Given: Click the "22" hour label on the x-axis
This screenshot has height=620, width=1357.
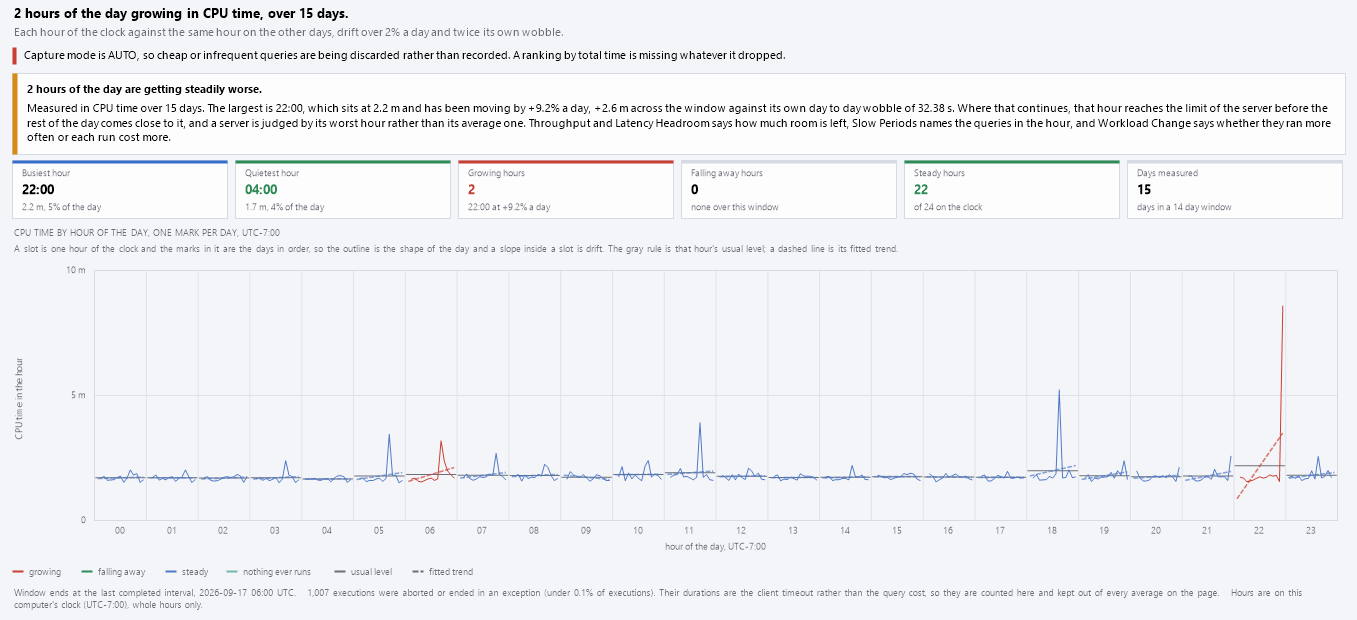Looking at the screenshot, I should (x=1259, y=530).
